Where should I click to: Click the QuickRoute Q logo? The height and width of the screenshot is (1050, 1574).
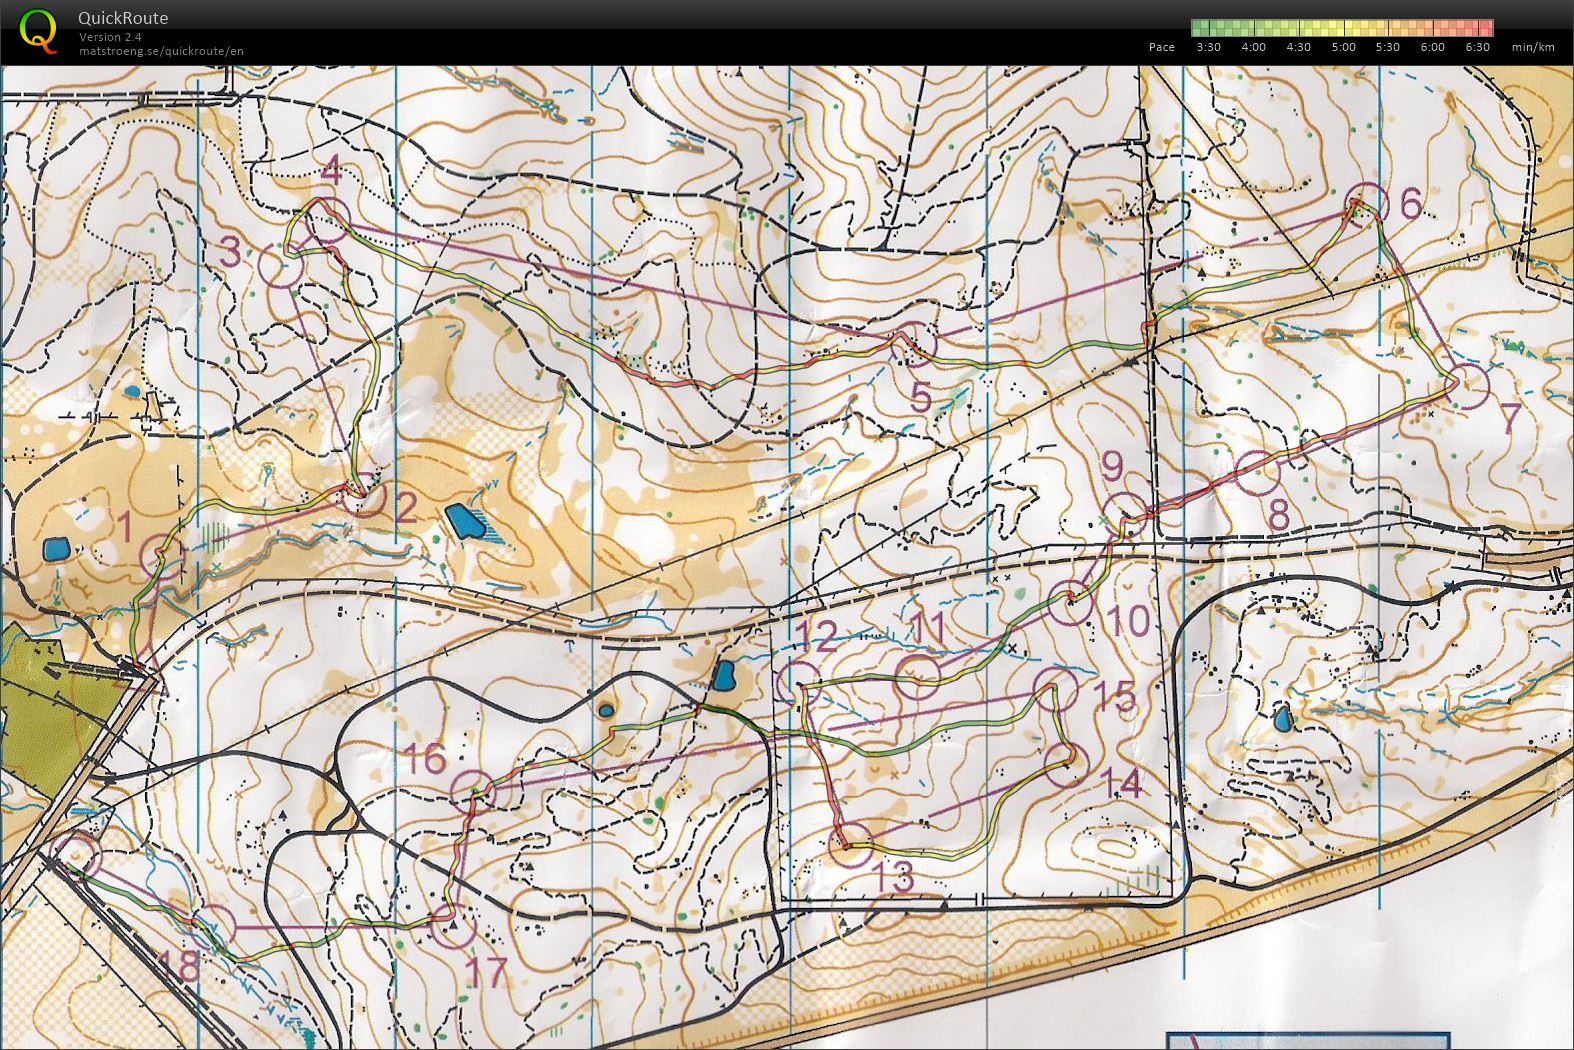(38, 30)
